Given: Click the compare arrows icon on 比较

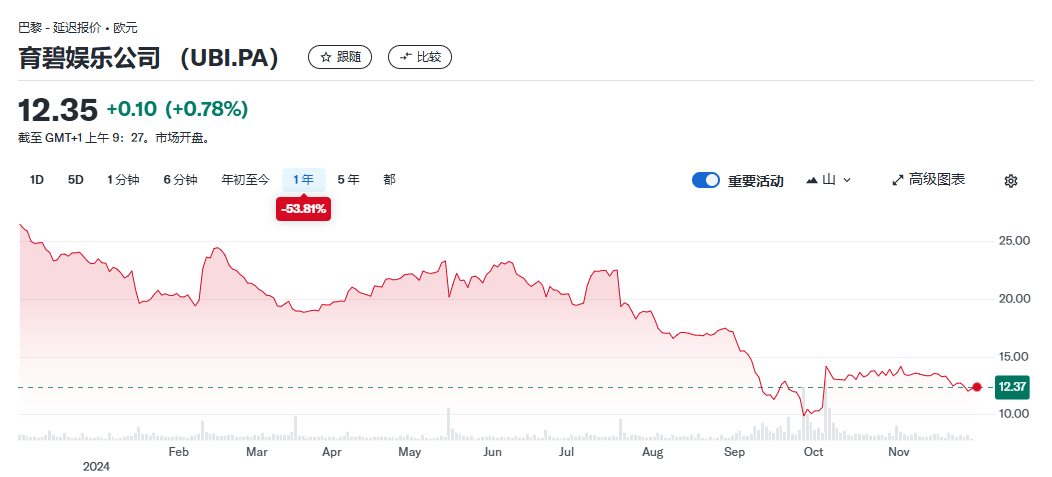Looking at the screenshot, I should pos(405,58).
